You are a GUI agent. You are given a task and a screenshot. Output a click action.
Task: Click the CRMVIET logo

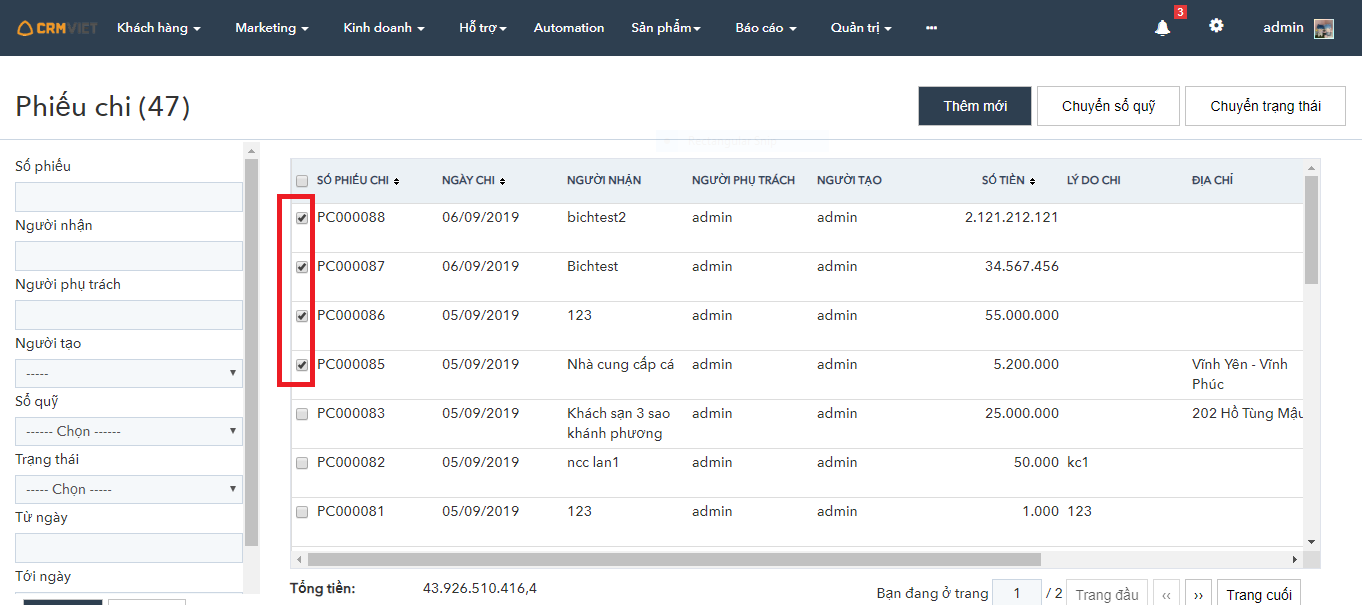57,28
